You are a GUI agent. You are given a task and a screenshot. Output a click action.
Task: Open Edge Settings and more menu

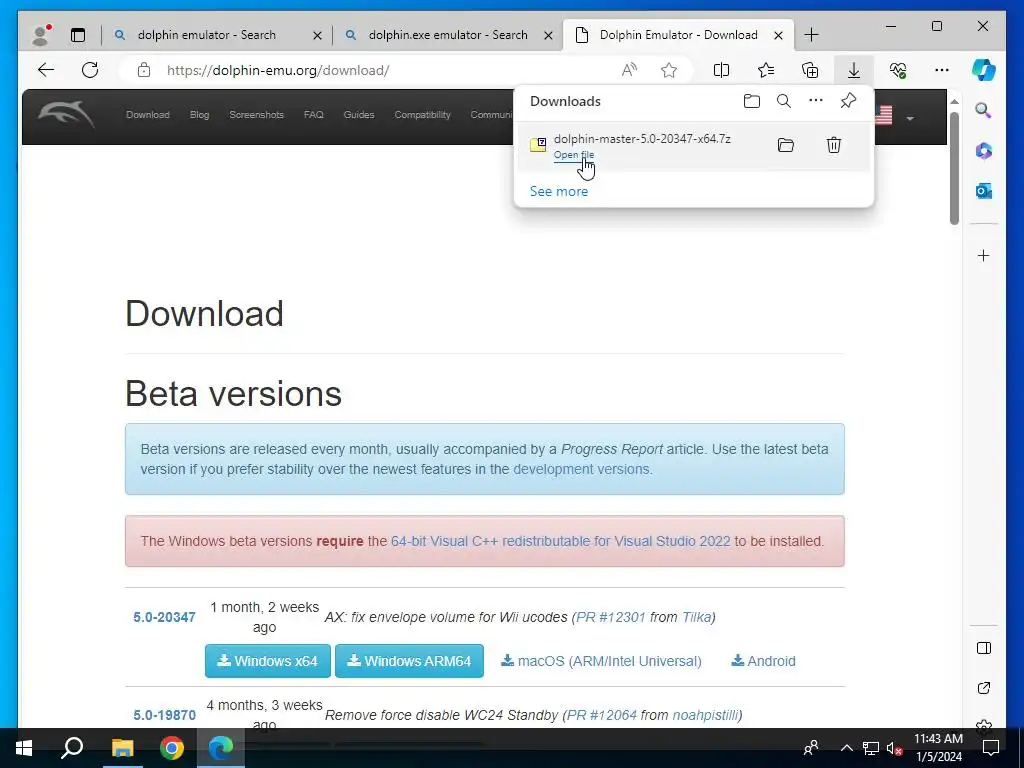tap(942, 70)
